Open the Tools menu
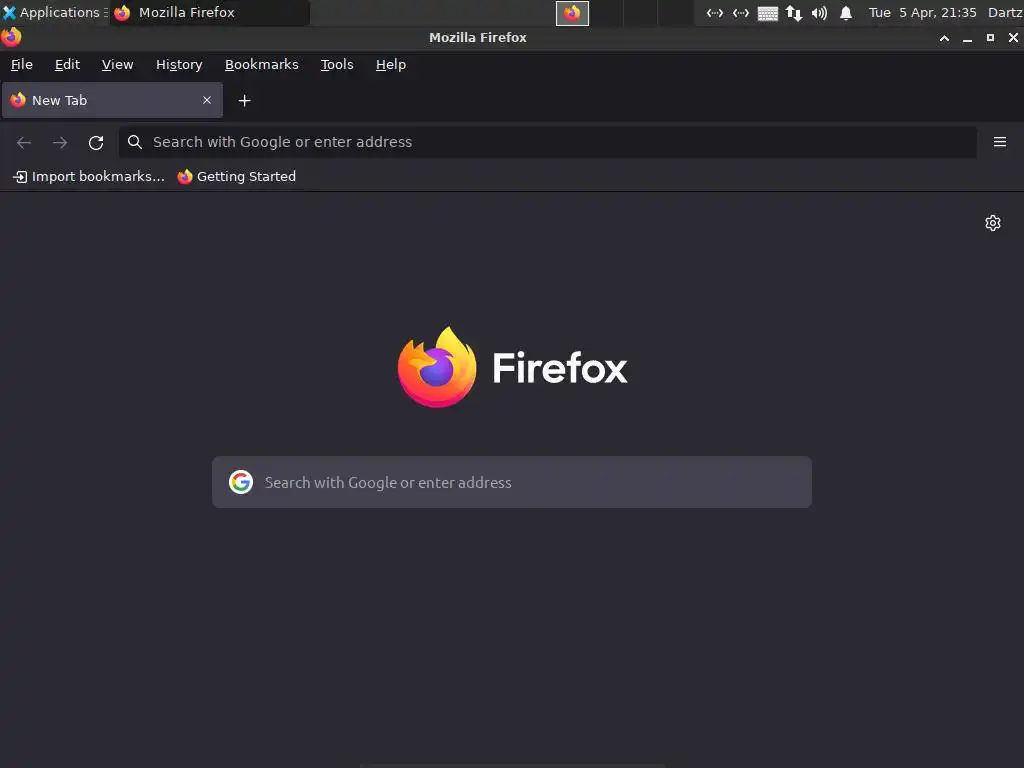The width and height of the screenshot is (1024, 768). point(337,65)
